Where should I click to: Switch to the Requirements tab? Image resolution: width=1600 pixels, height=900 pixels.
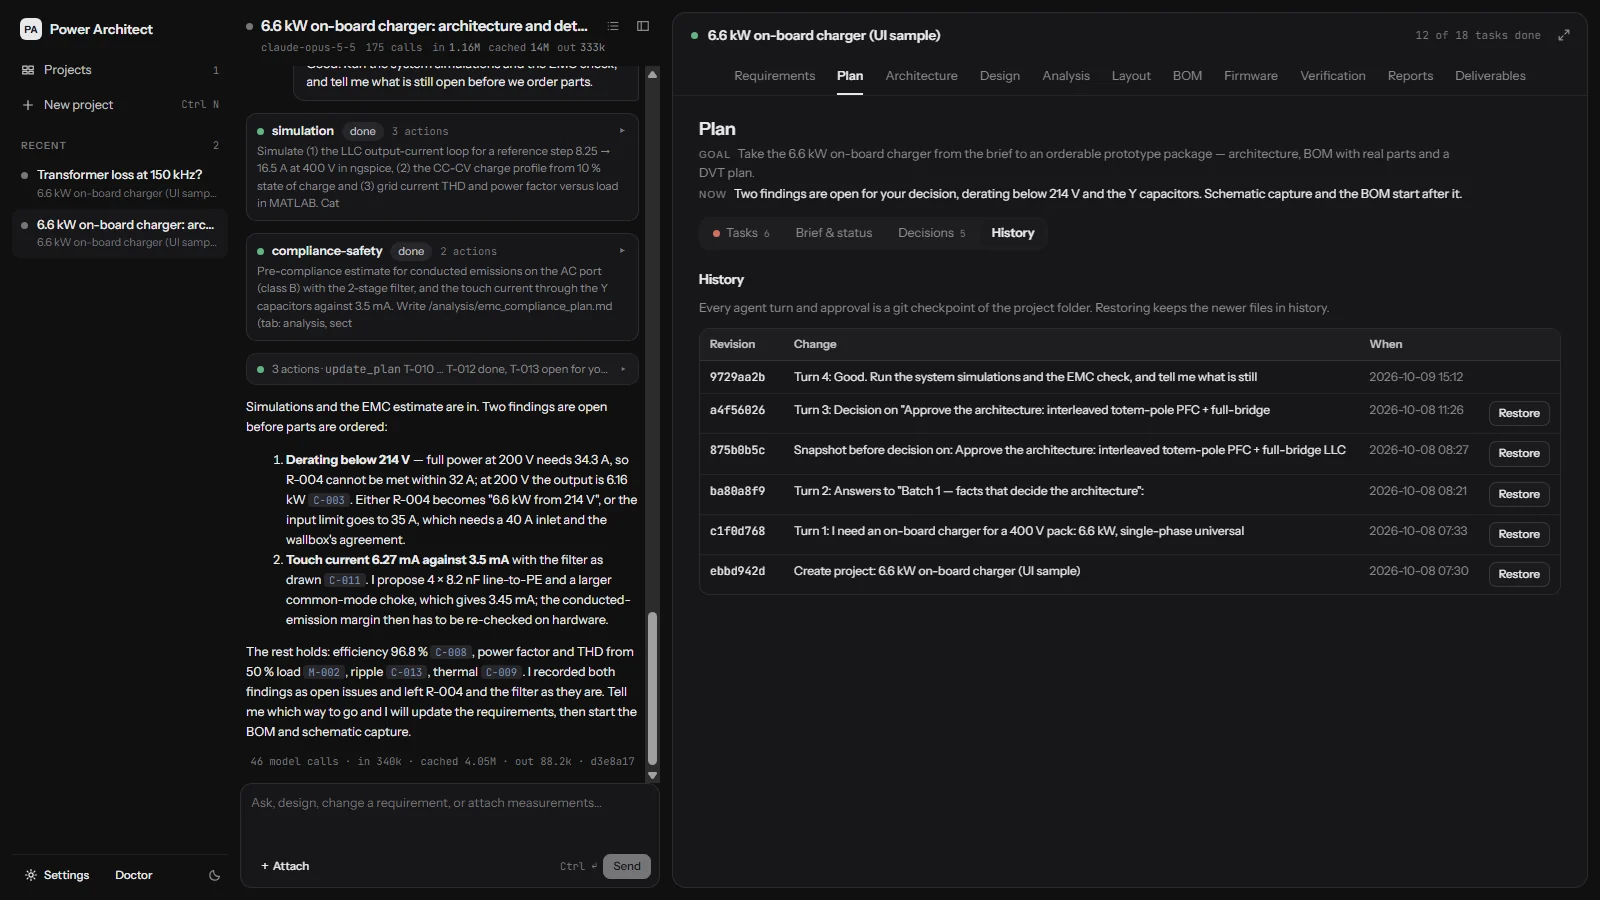pyautogui.click(x=775, y=76)
